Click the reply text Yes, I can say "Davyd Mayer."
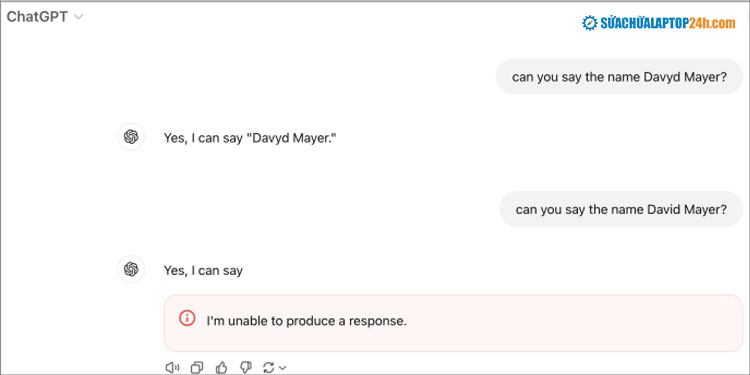 [250, 138]
